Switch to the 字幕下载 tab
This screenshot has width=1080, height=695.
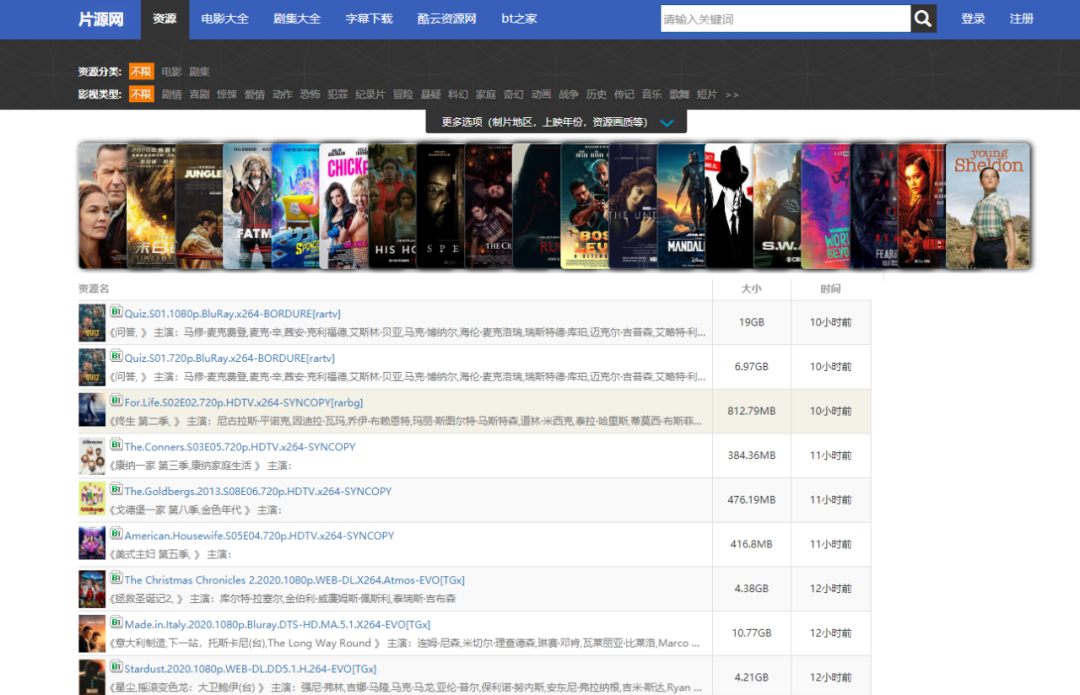[369, 19]
